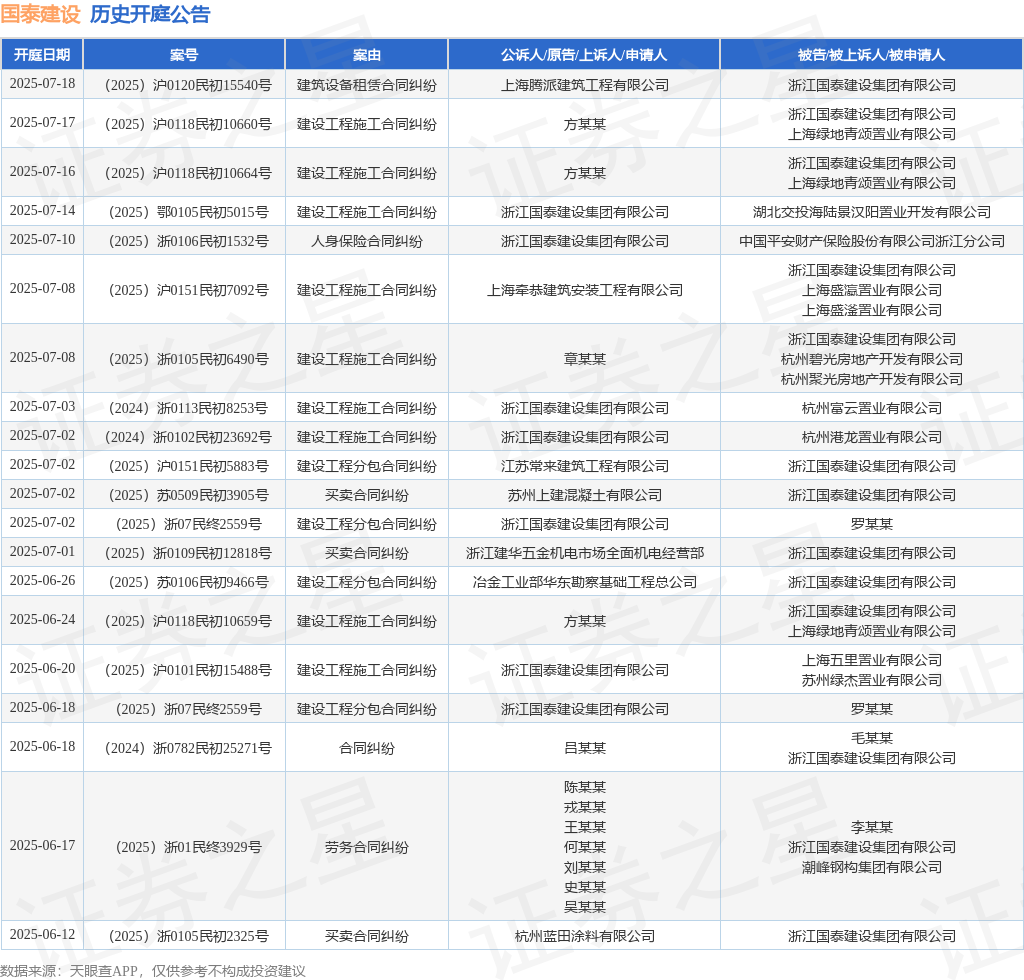This screenshot has width=1024, height=980.
Task: Click plaintiff 吕某某
Action: tap(584, 748)
